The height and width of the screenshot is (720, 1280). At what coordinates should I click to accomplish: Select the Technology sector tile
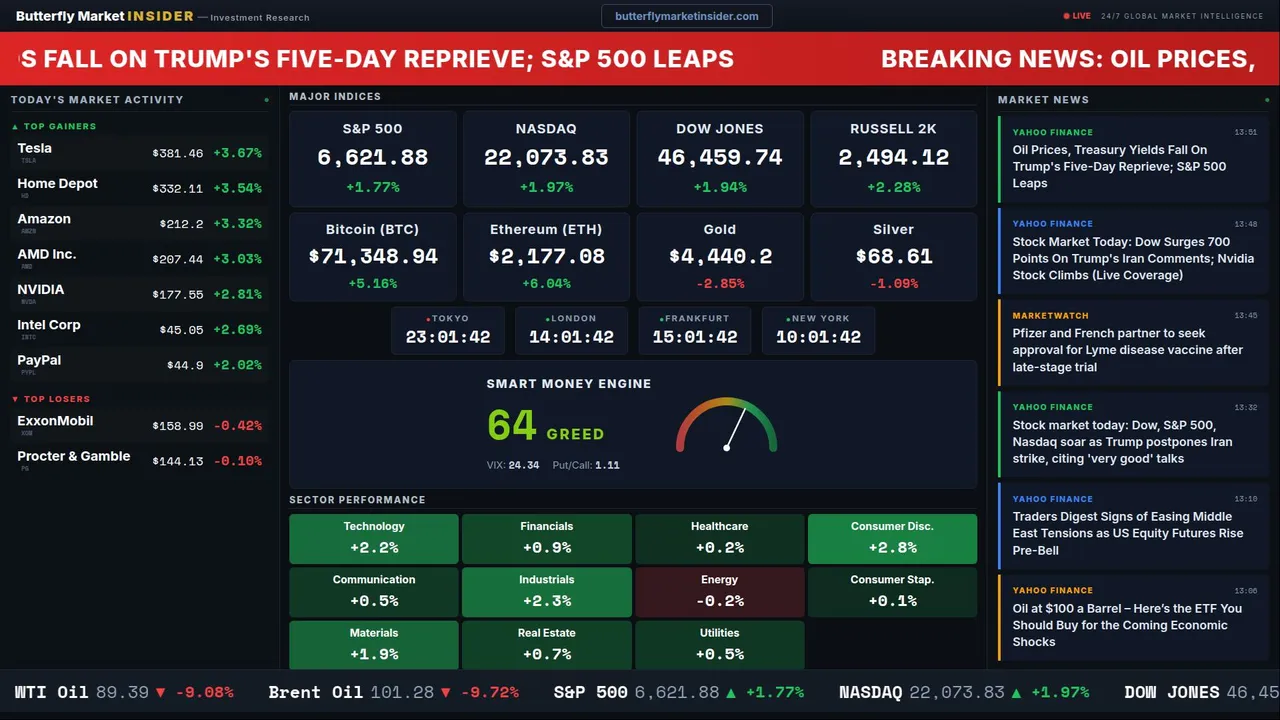click(374, 539)
